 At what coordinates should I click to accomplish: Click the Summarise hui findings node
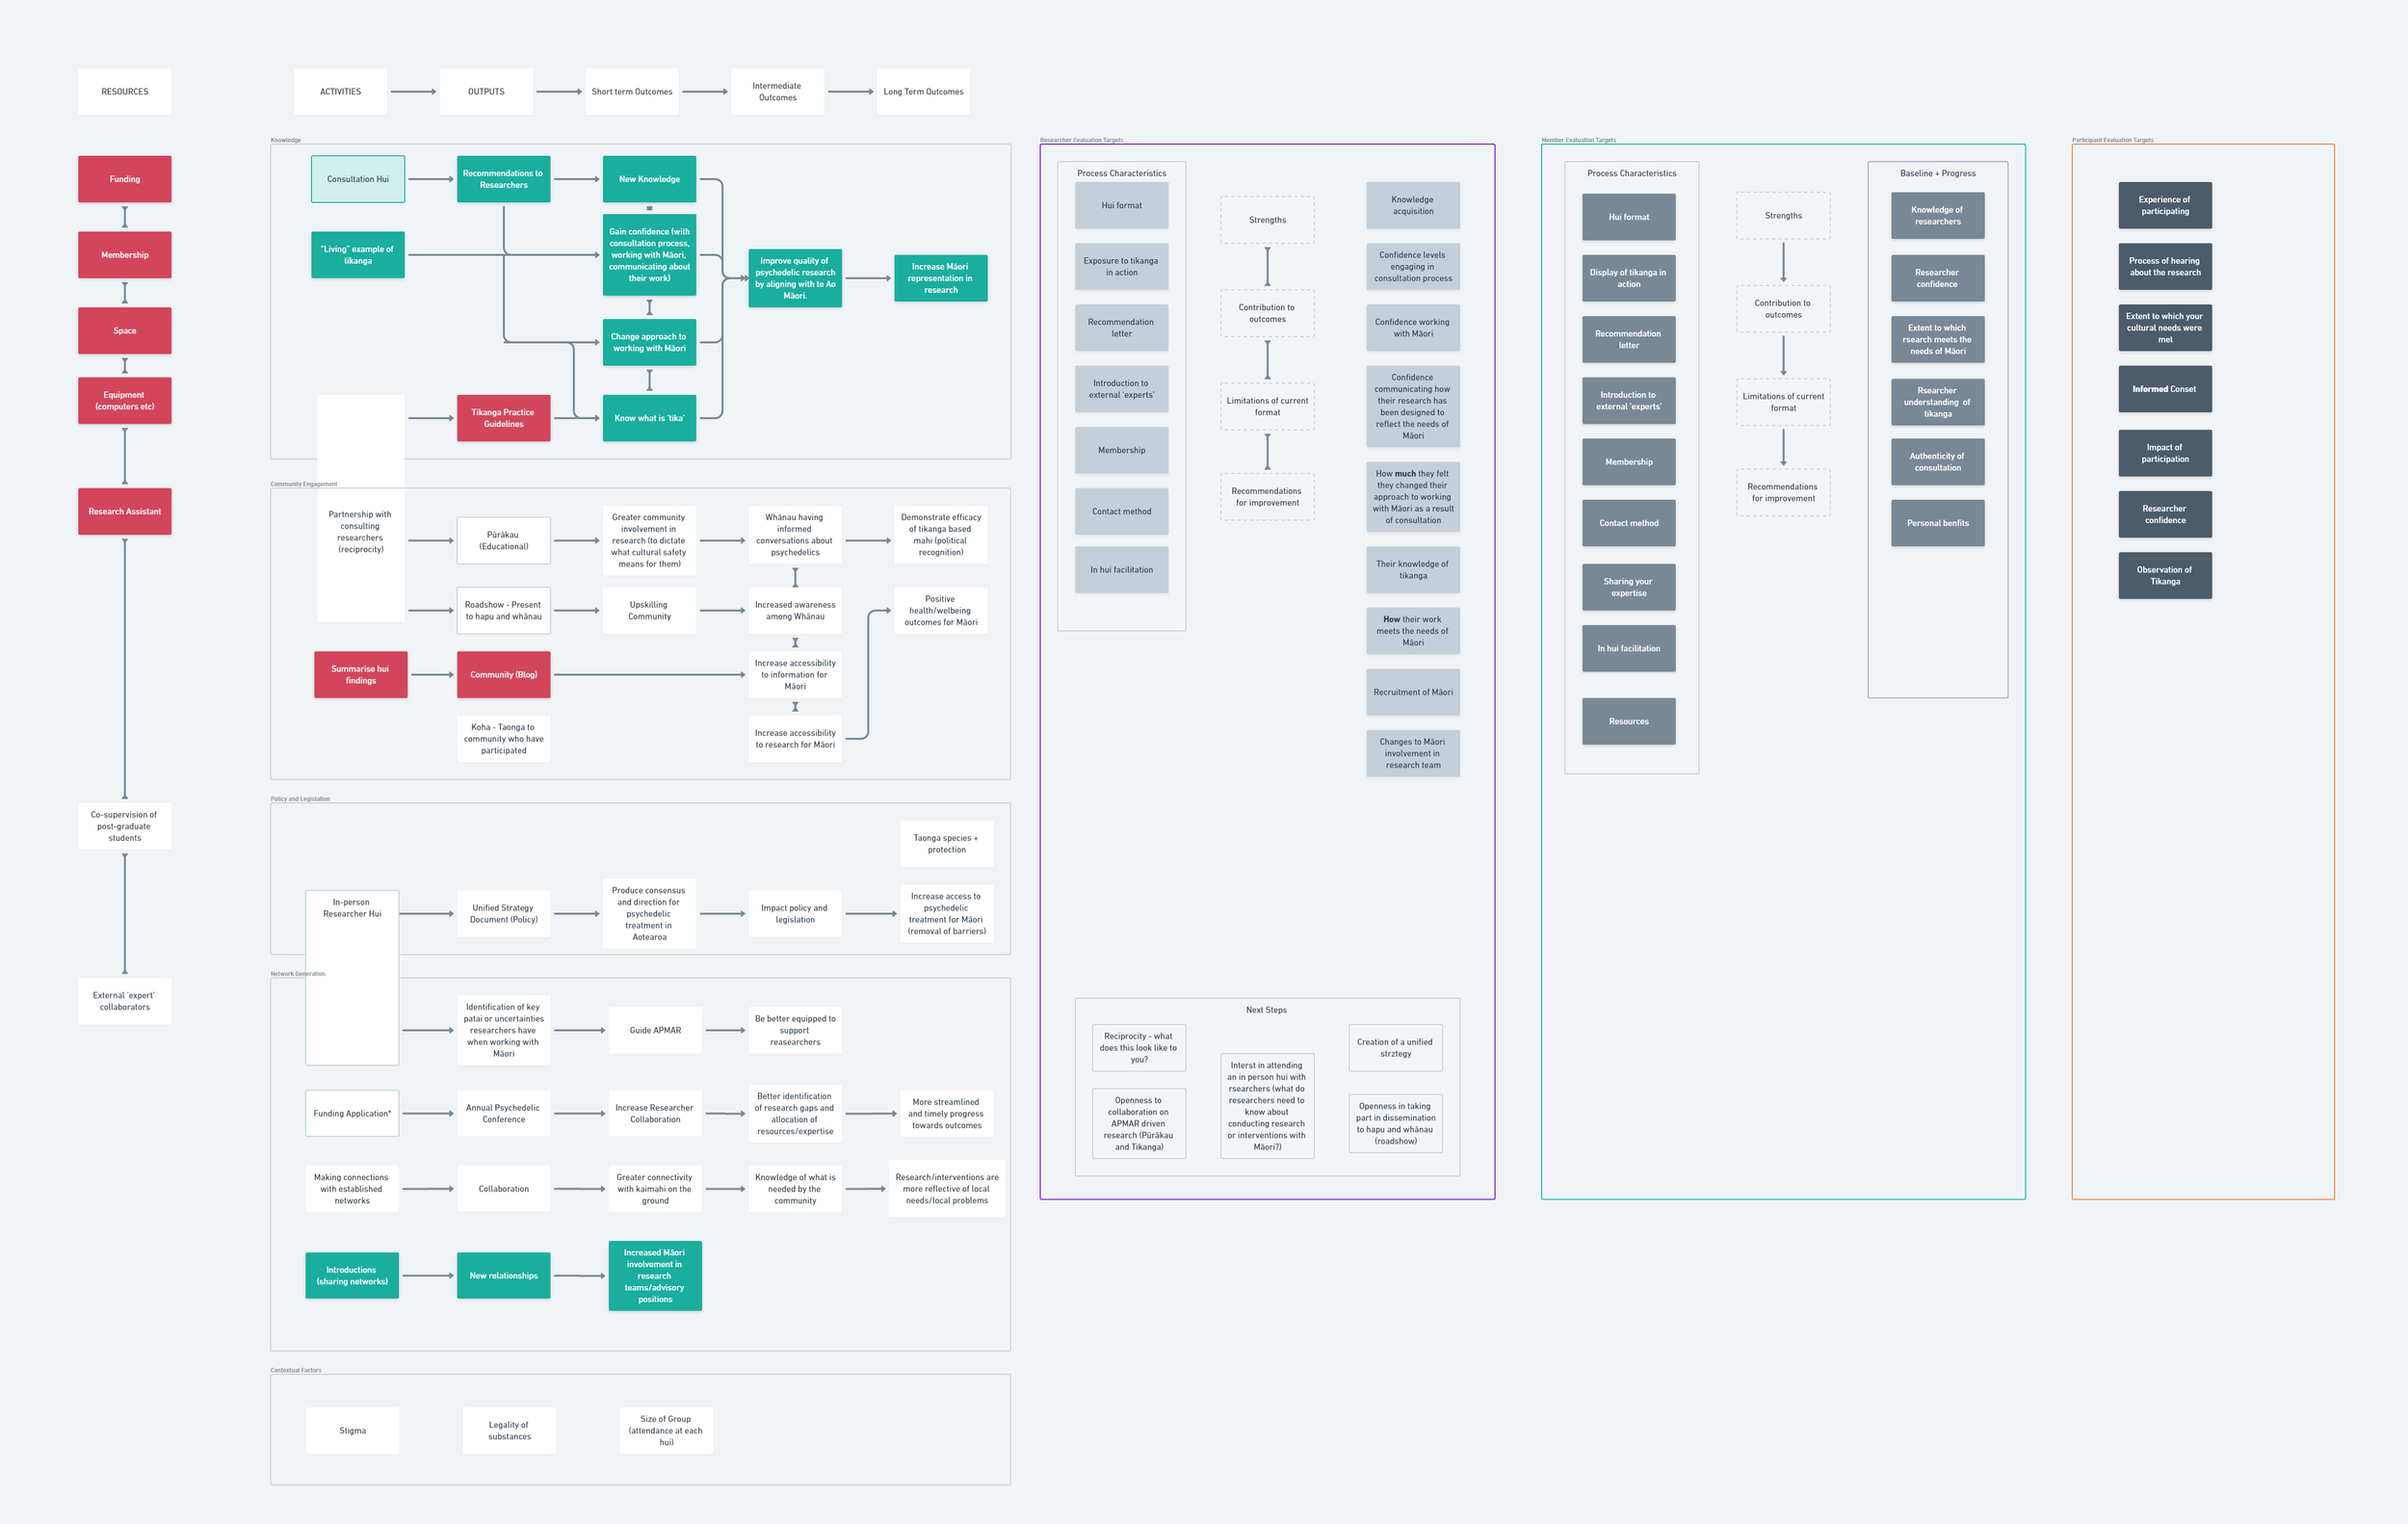(361, 675)
